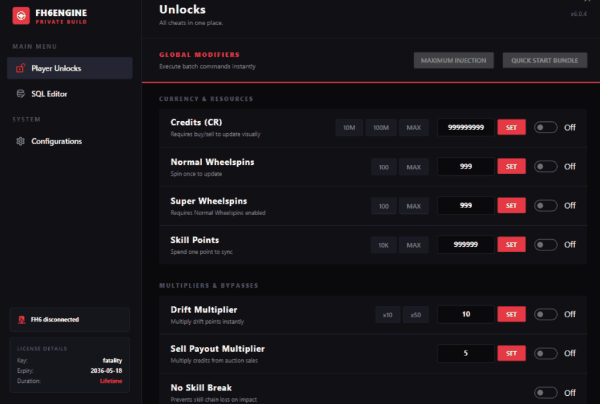Enable the Drift Multiplier toggle

(546, 314)
